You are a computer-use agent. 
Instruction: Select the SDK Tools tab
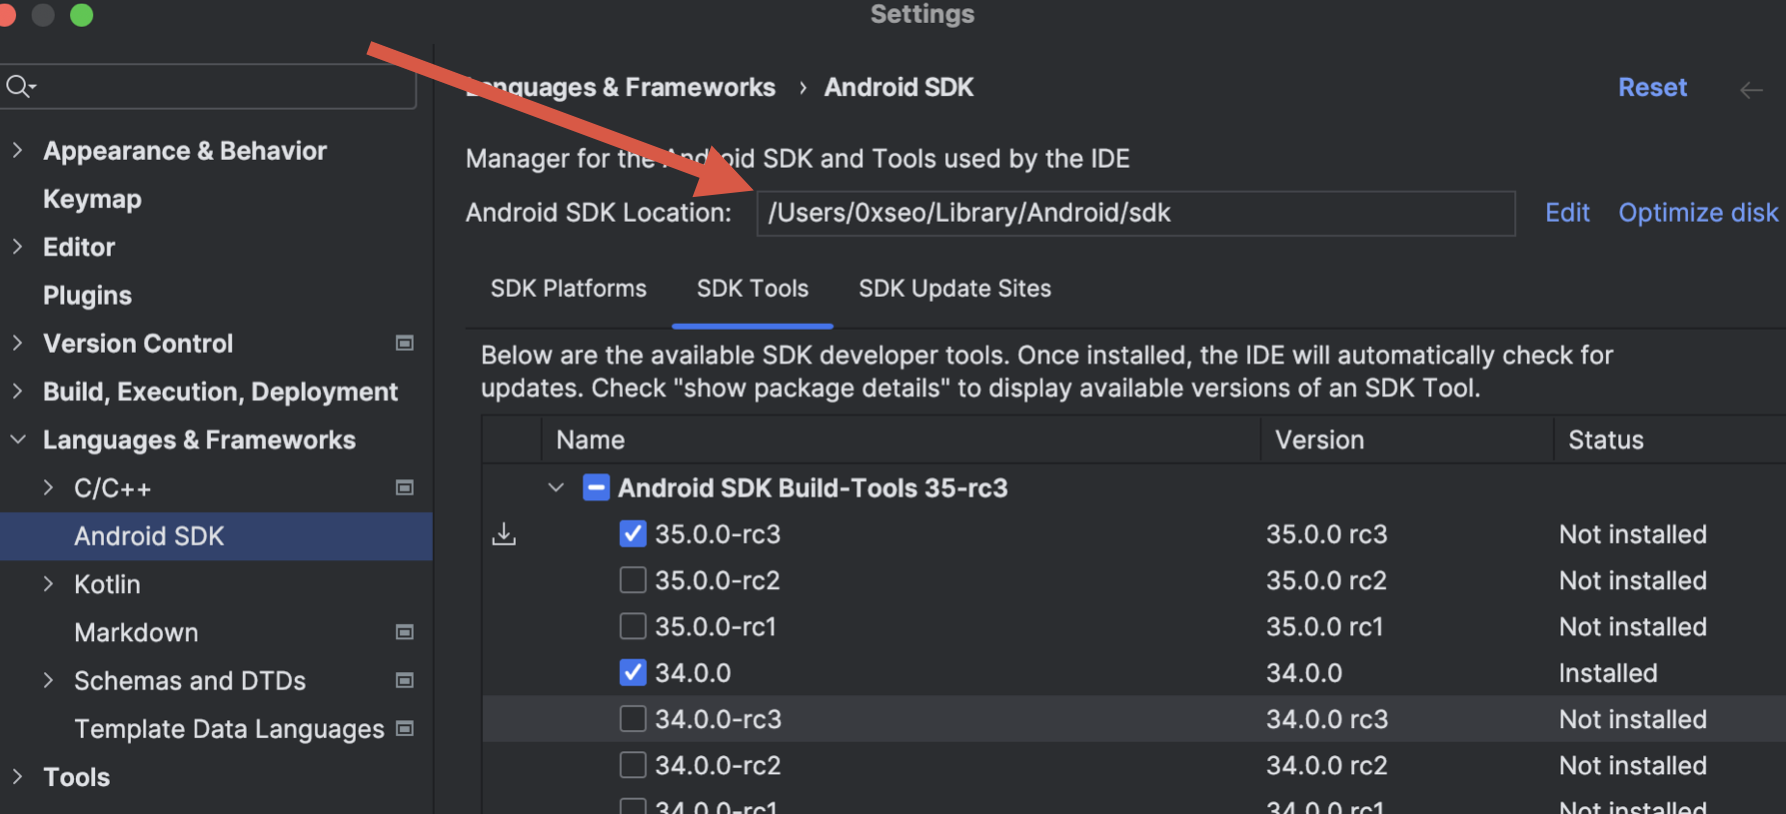[x=752, y=289]
